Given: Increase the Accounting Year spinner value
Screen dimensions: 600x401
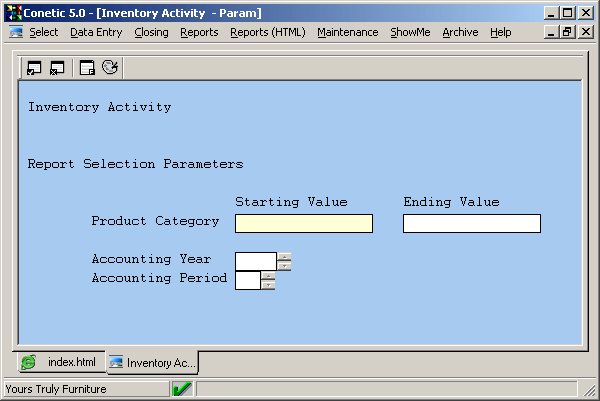Looking at the screenshot, I should [284, 256].
